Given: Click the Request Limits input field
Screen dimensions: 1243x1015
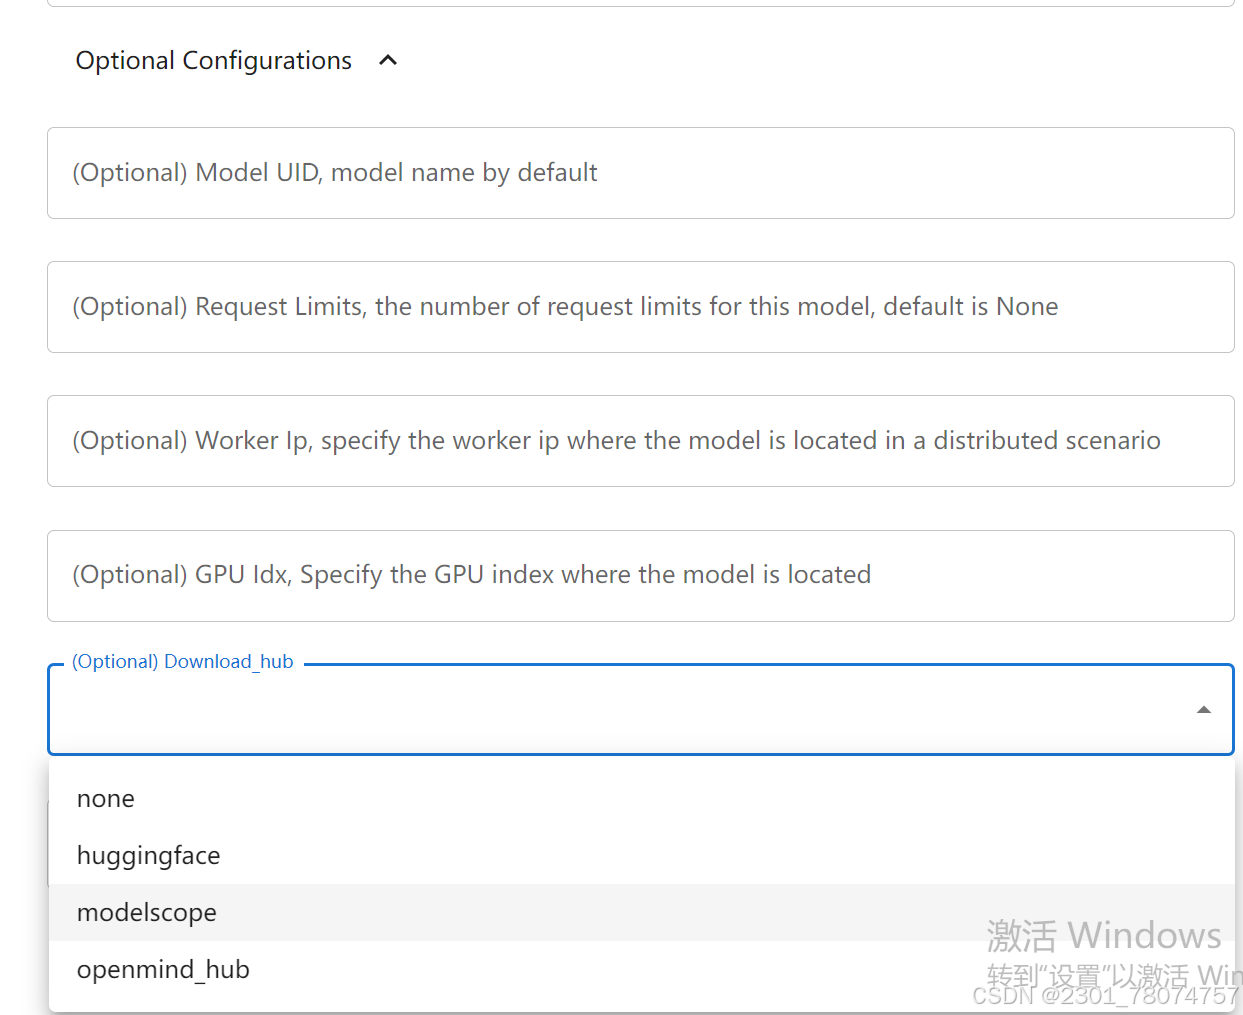Looking at the screenshot, I should pyautogui.click(x=640, y=306).
